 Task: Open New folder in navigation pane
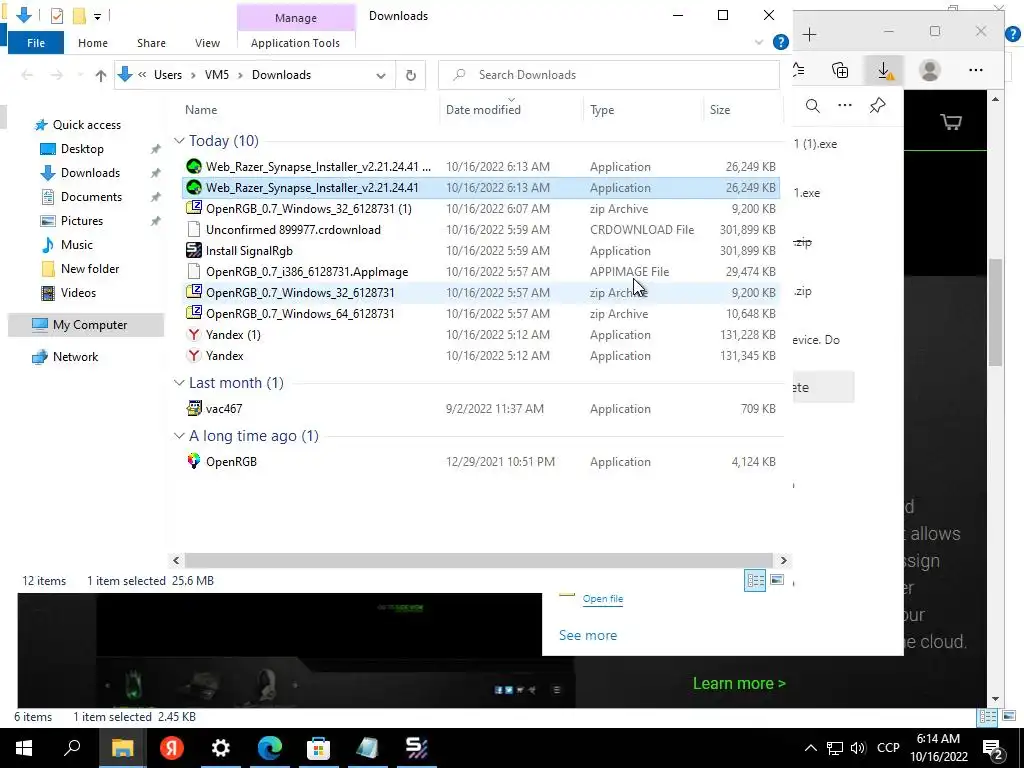89,268
